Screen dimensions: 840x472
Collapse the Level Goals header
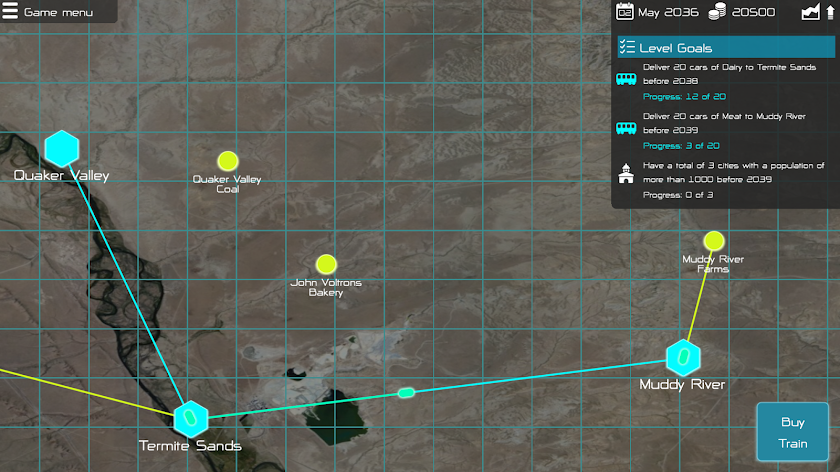[726, 47]
